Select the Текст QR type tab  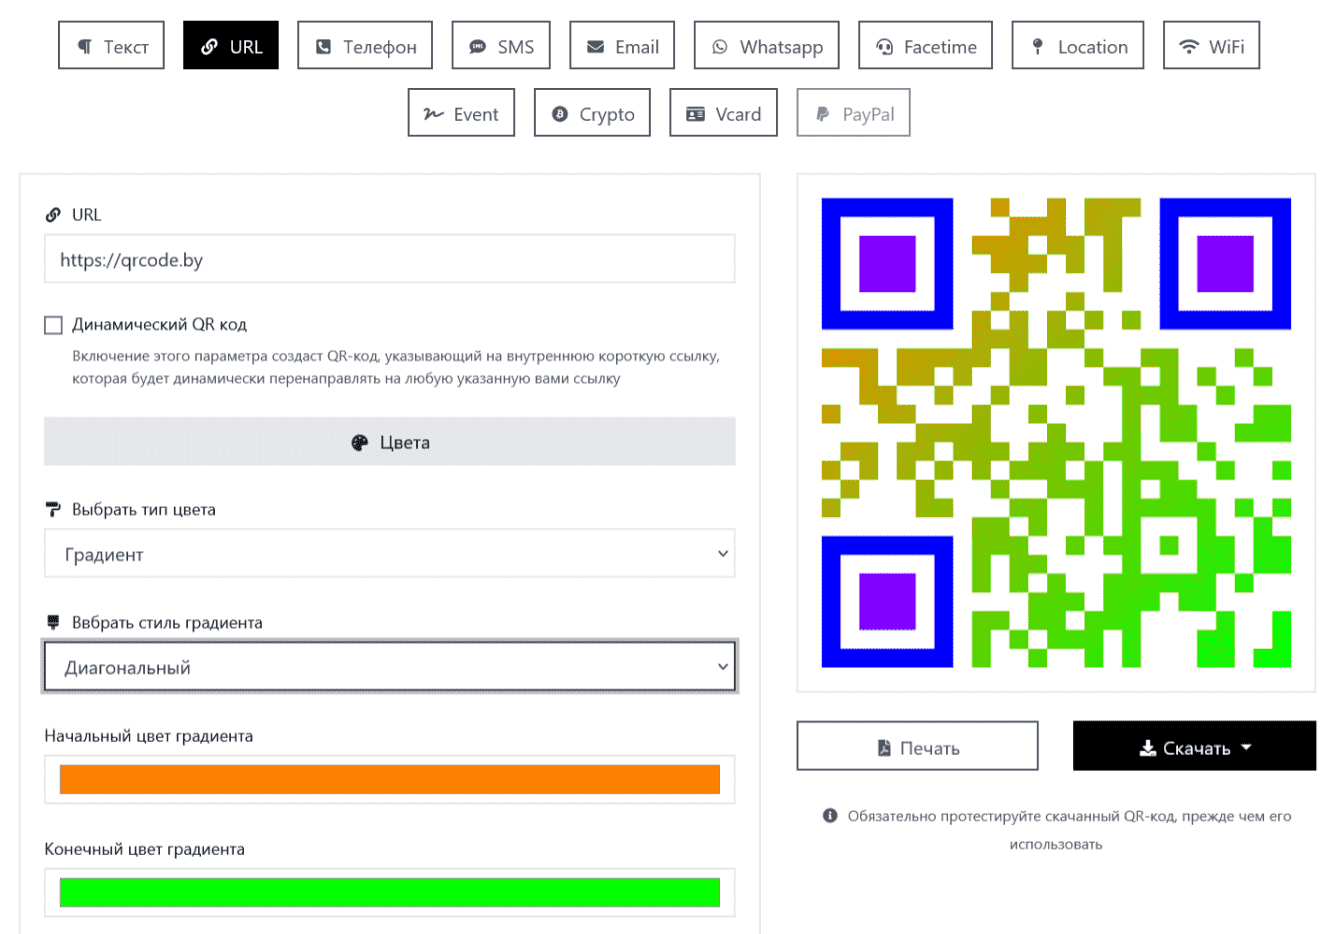coord(111,46)
